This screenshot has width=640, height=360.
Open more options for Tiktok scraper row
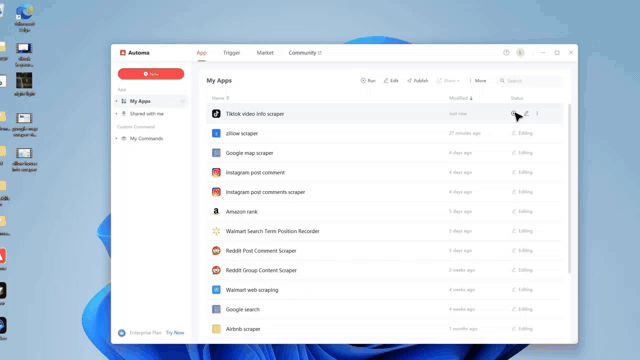coord(537,113)
